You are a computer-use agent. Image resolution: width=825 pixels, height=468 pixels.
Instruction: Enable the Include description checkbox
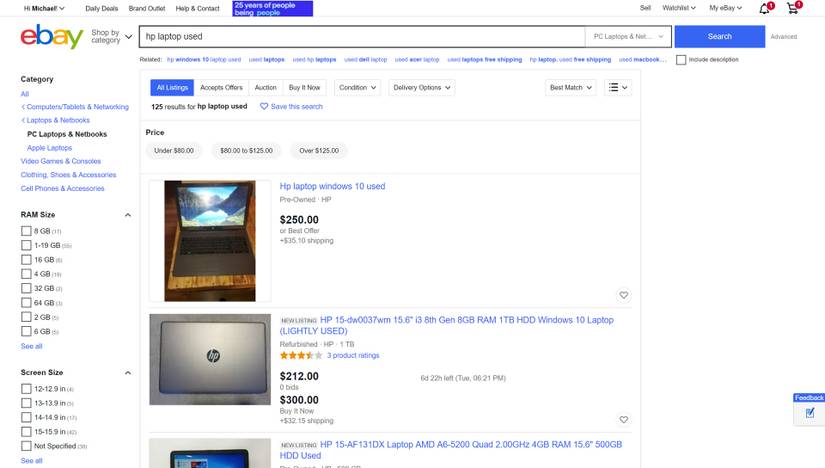681,59
